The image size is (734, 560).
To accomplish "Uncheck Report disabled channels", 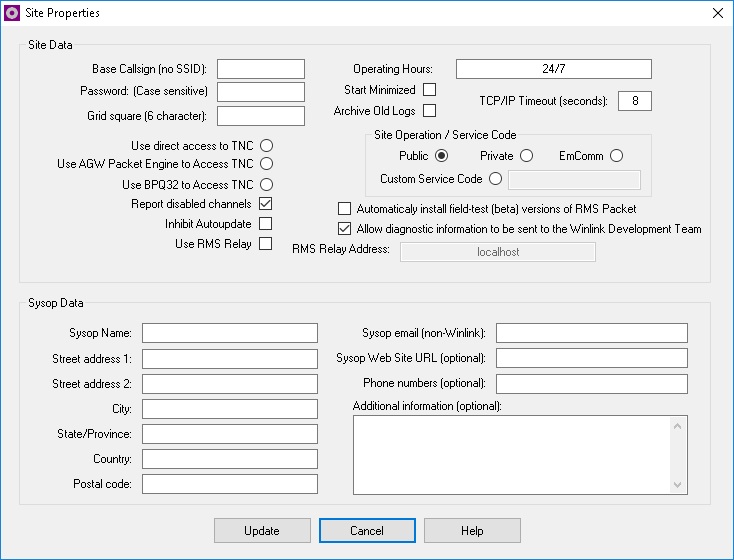I will click(266, 204).
